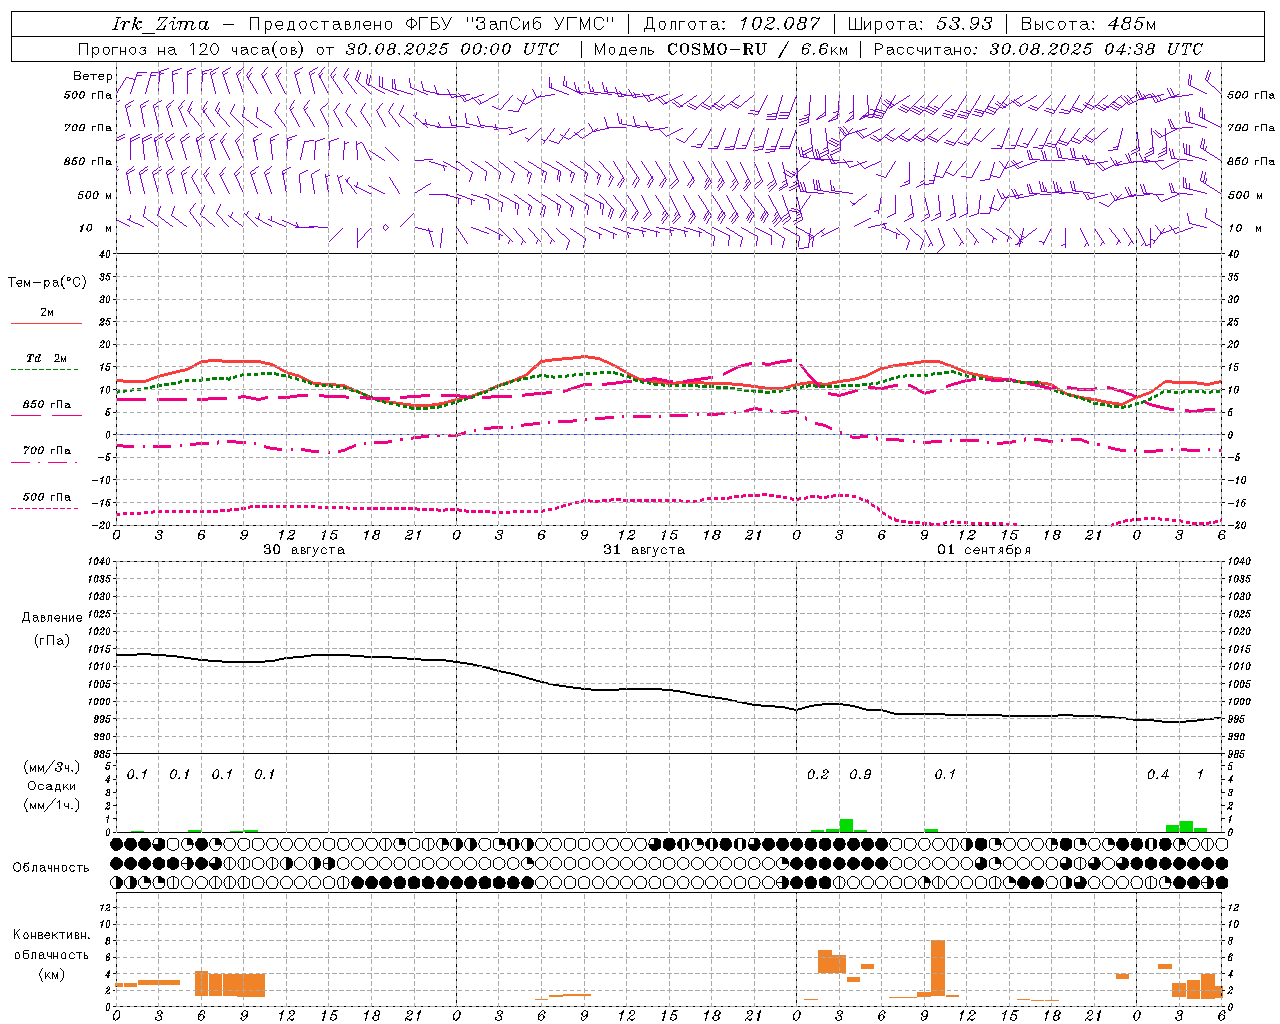Screen dimensions: 1280x1024
Task: Click the 'Высота: 485м' elevation value
Action: (1088, 24)
